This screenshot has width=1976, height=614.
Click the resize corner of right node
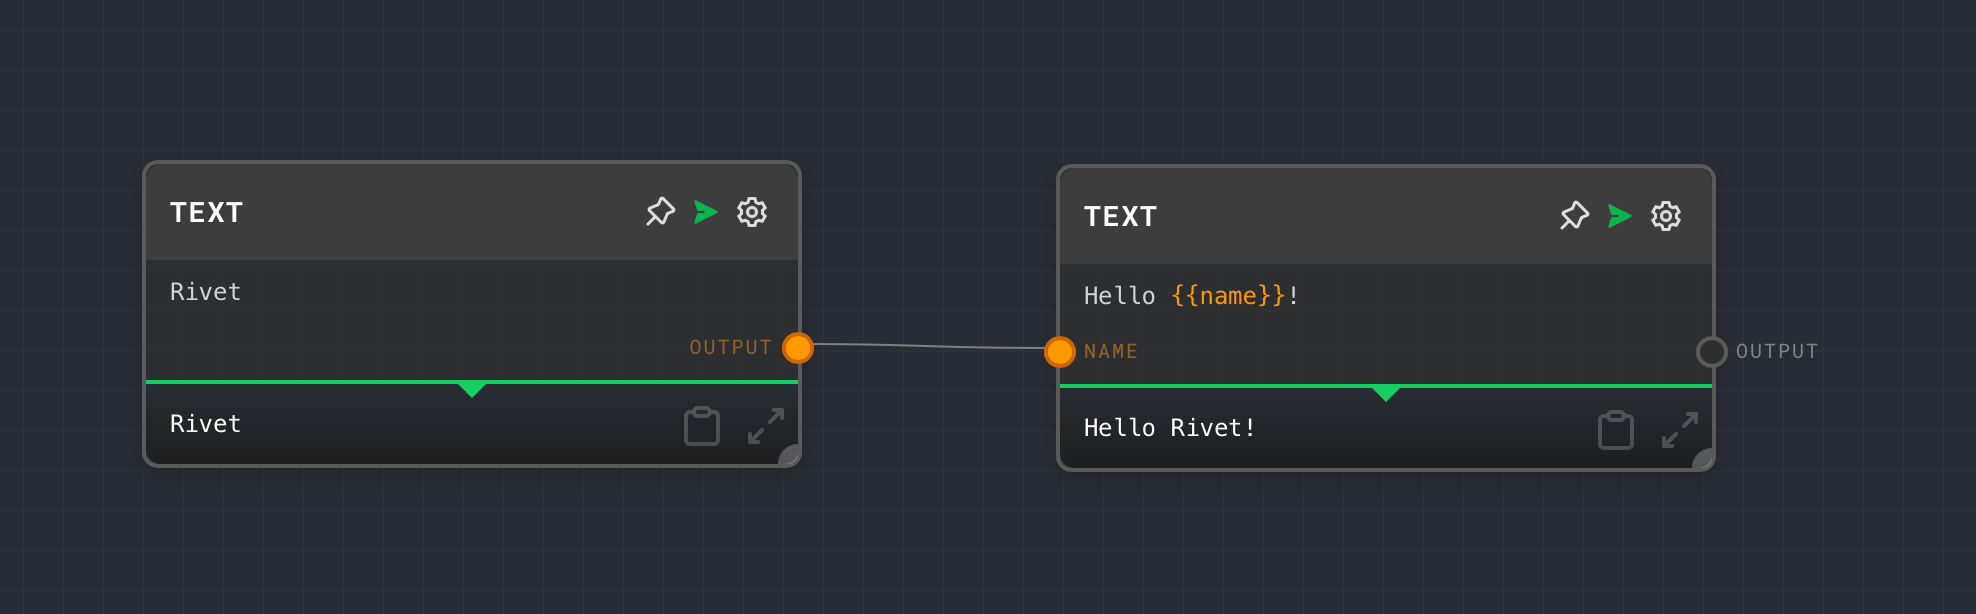click(x=1704, y=460)
